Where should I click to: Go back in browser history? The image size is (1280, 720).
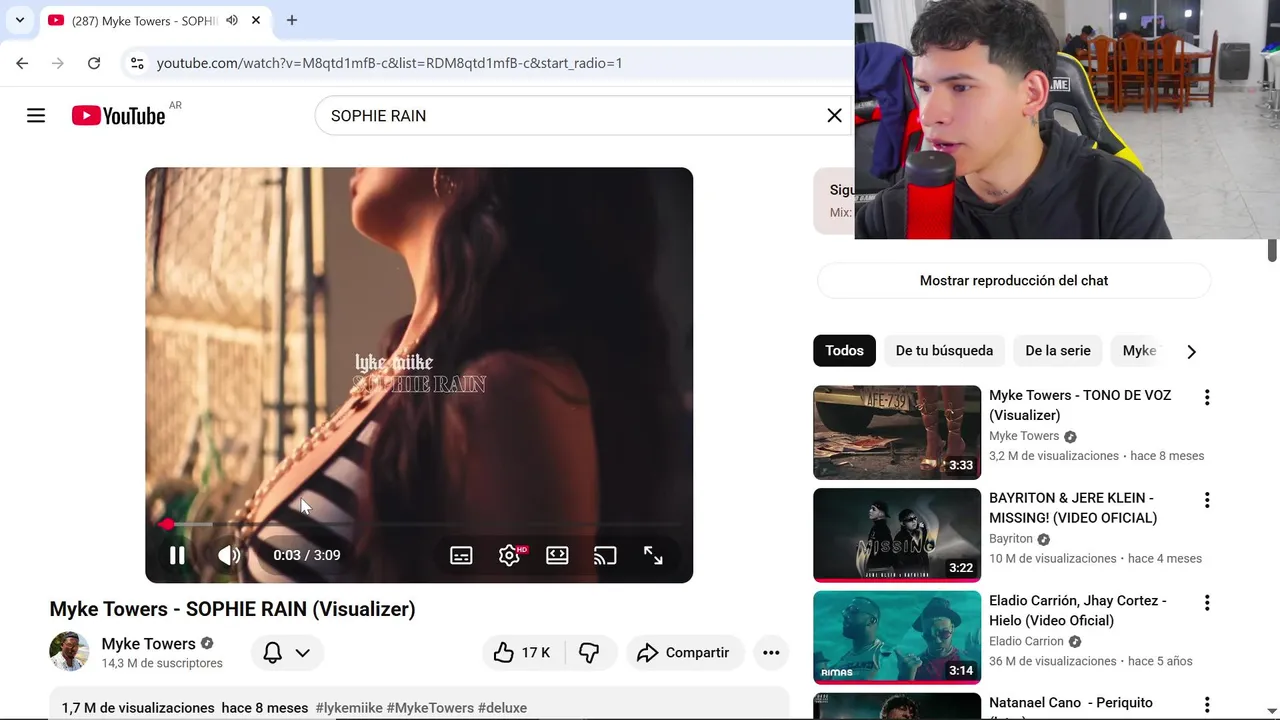coord(22,63)
